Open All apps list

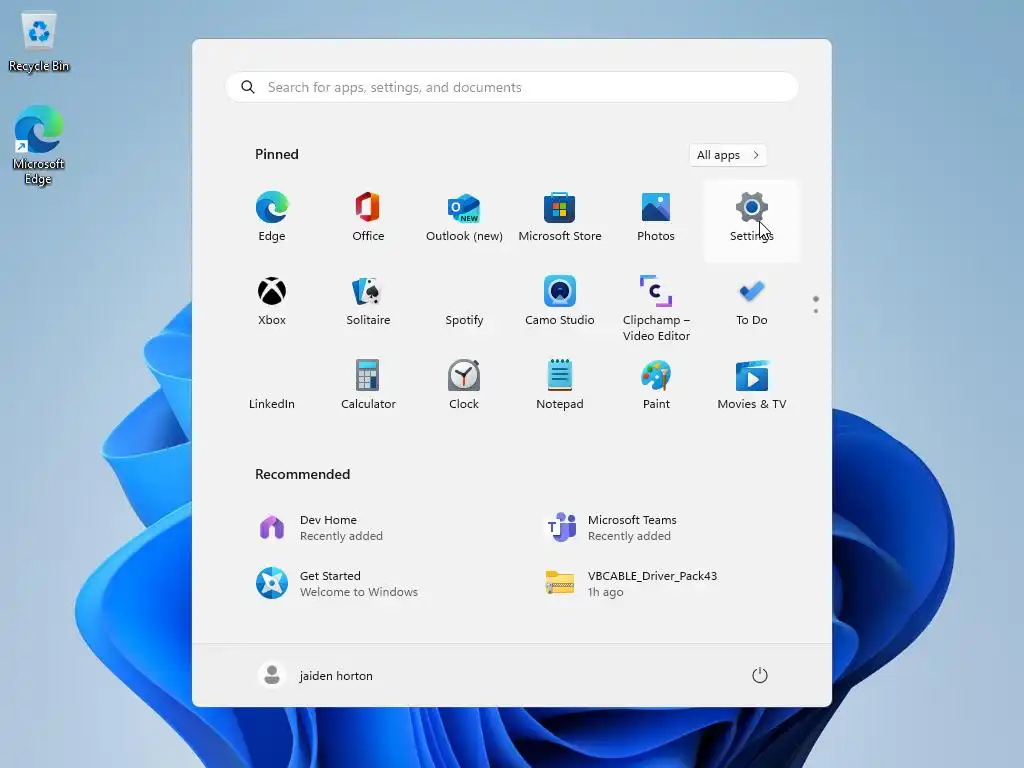click(x=728, y=155)
